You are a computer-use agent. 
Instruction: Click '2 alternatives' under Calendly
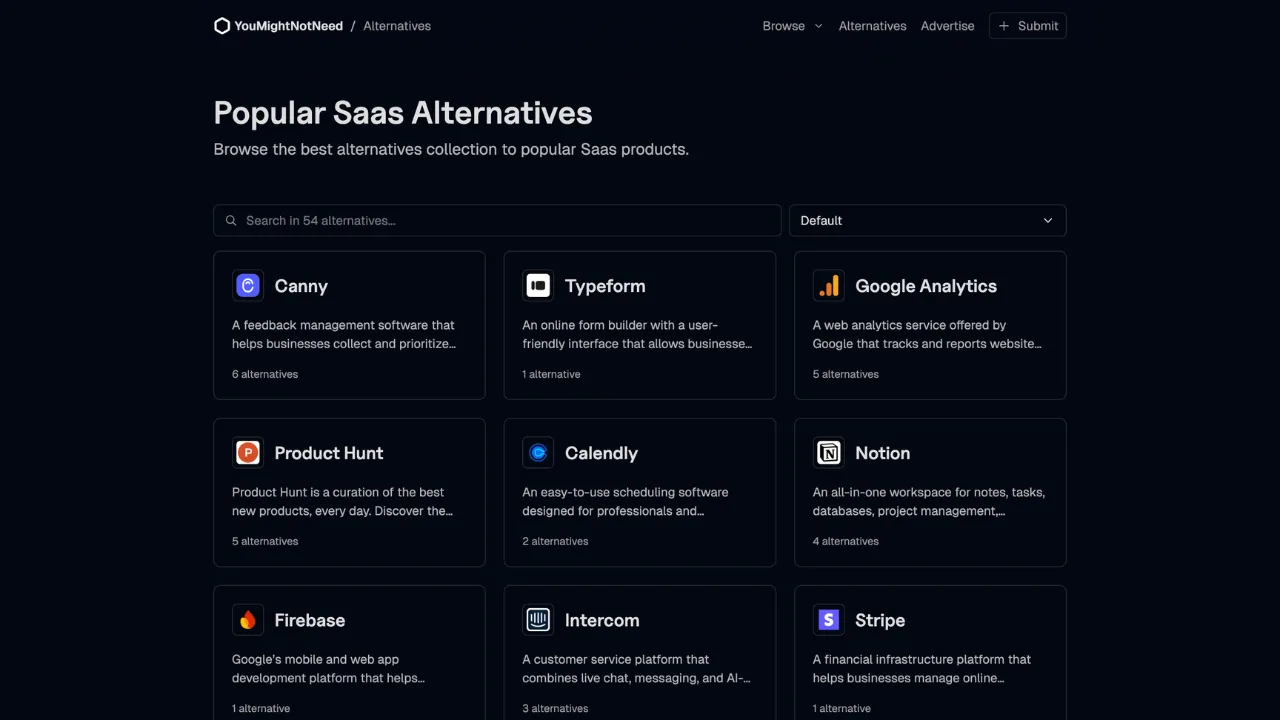pyautogui.click(x=555, y=541)
